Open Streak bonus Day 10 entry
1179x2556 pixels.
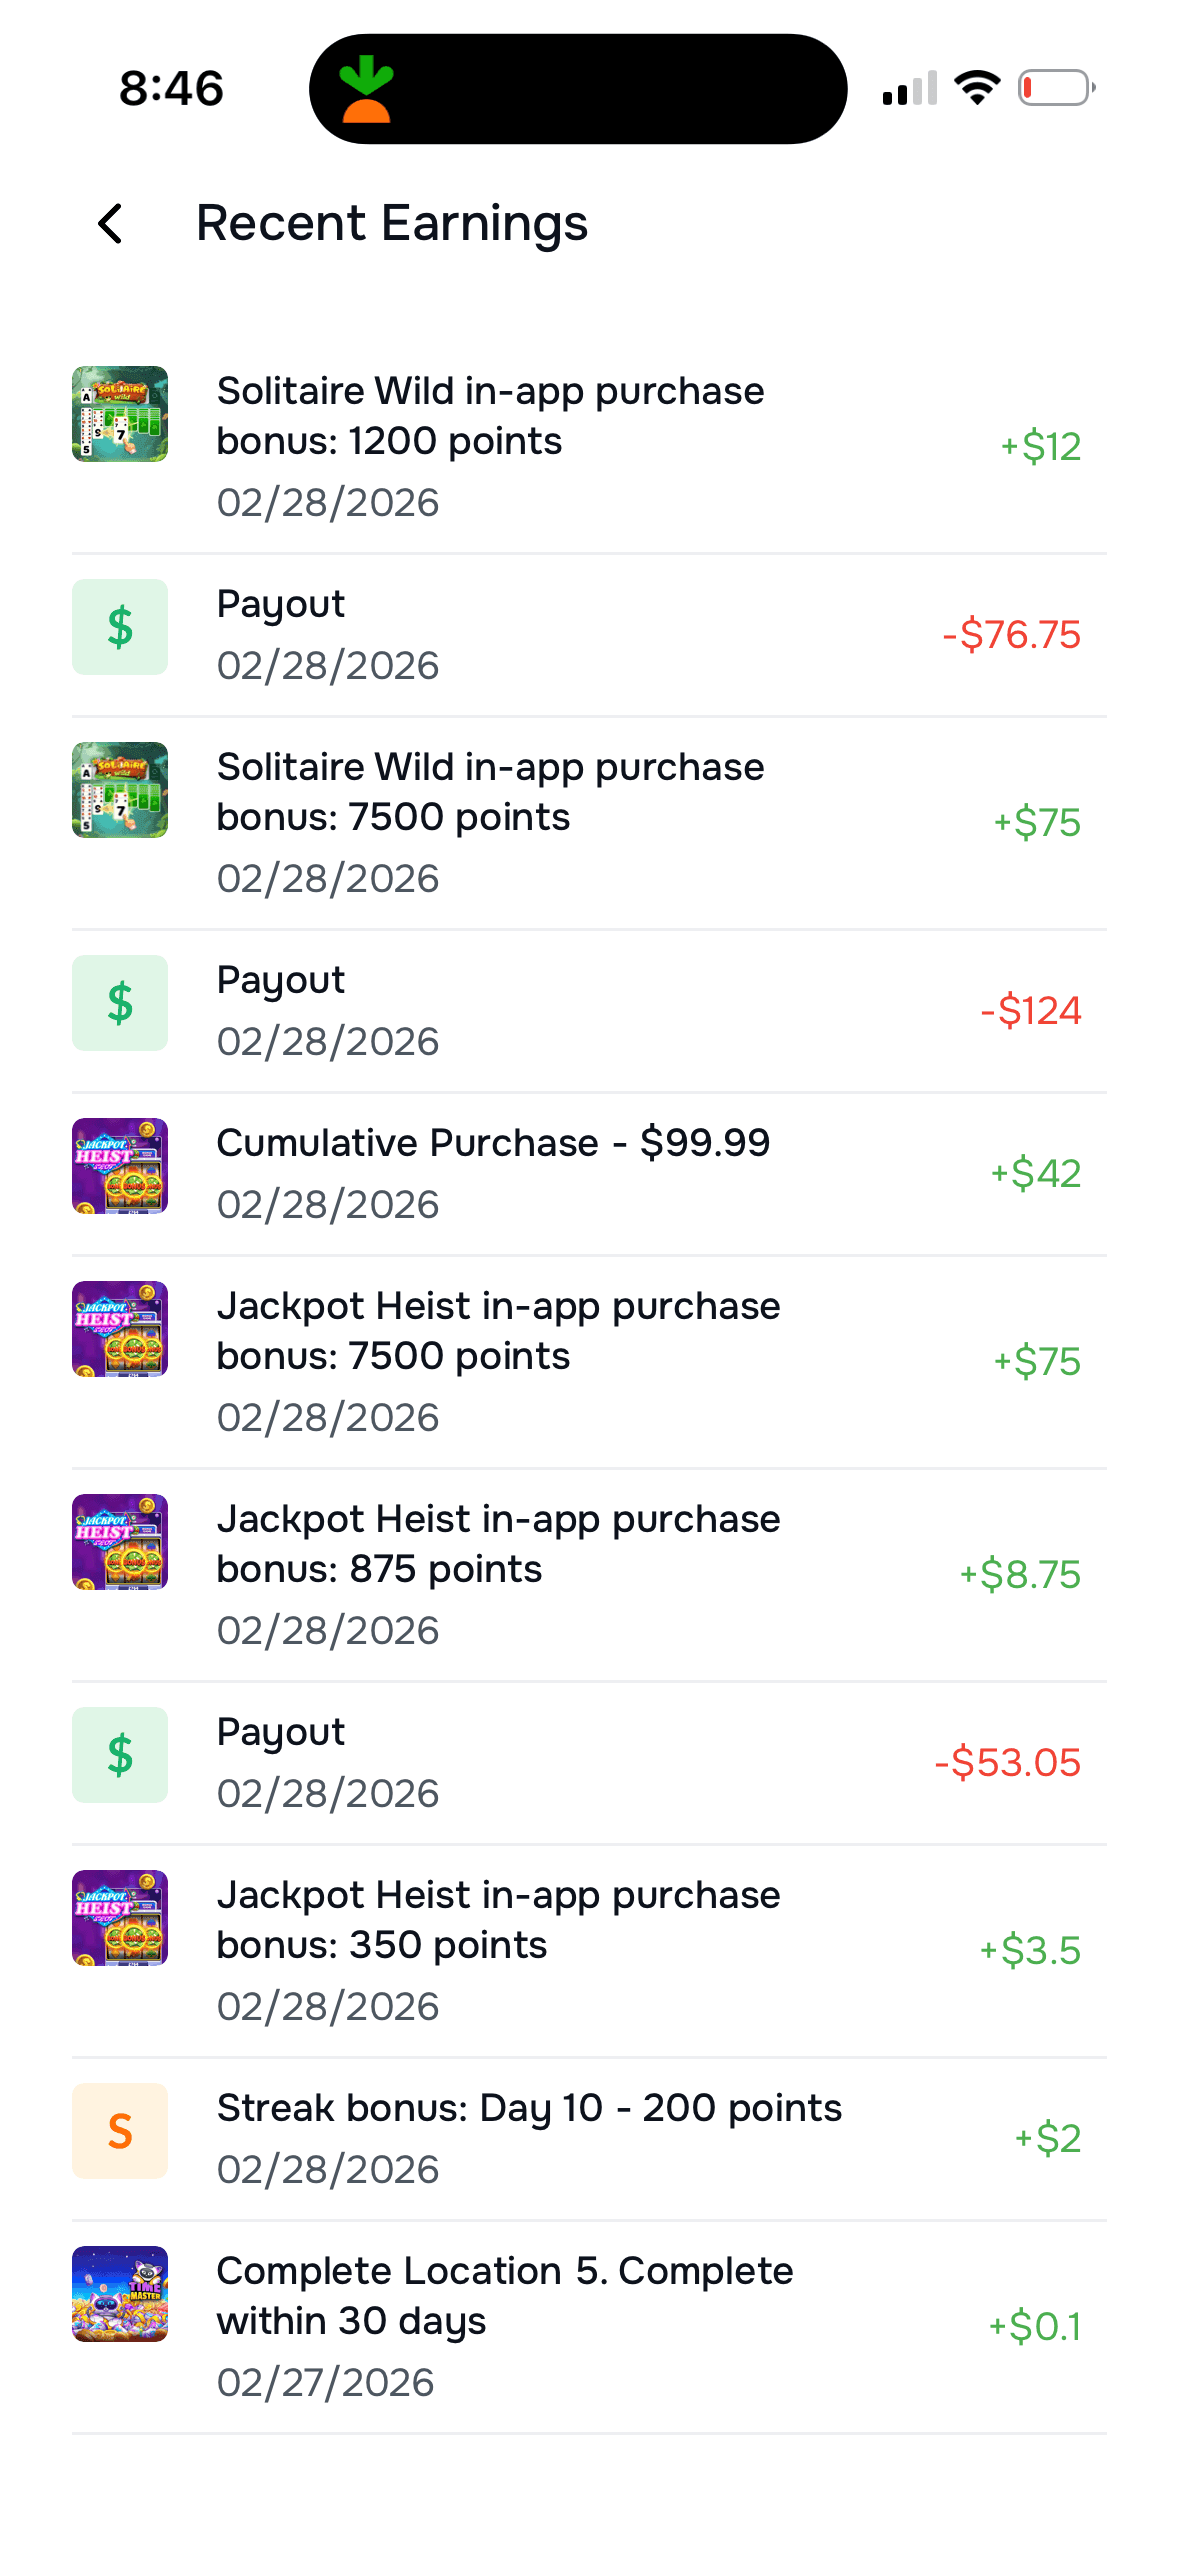pyautogui.click(x=589, y=2139)
